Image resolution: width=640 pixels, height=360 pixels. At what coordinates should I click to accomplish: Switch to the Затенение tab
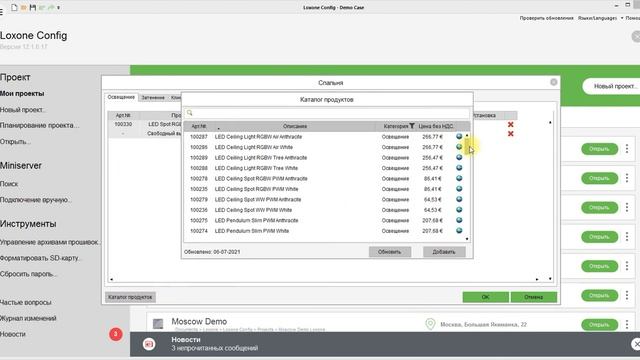point(153,98)
